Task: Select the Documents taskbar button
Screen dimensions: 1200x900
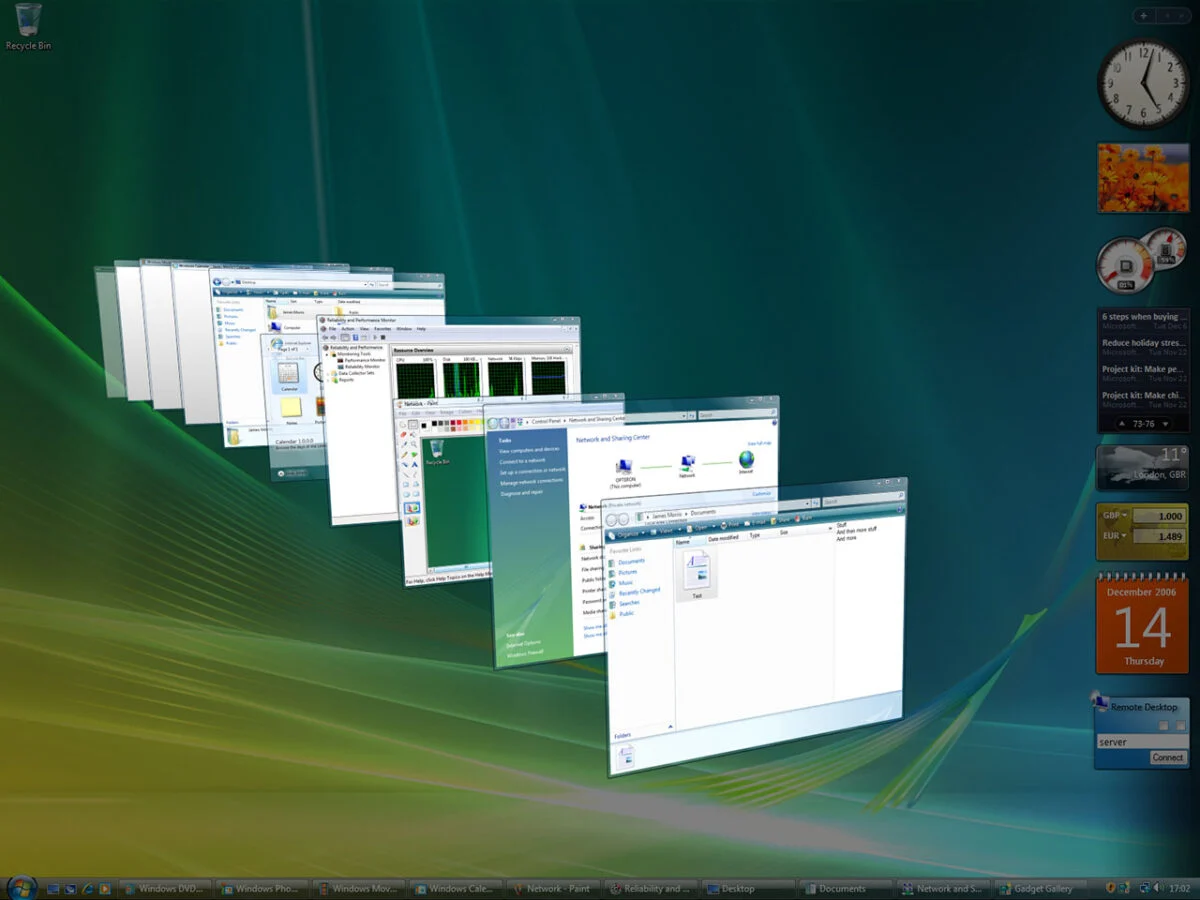Action: pos(845,888)
